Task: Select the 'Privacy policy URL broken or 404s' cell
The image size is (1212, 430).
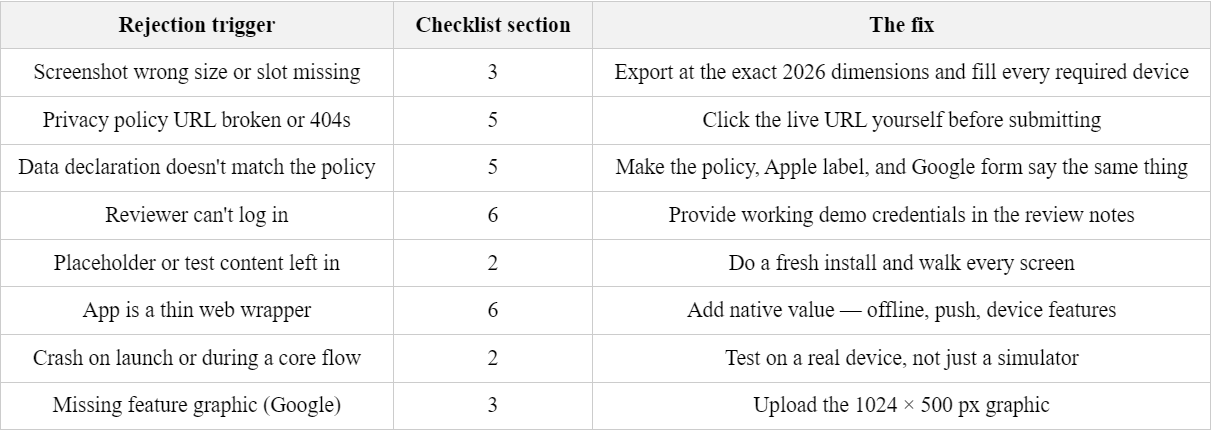Action: 197,120
